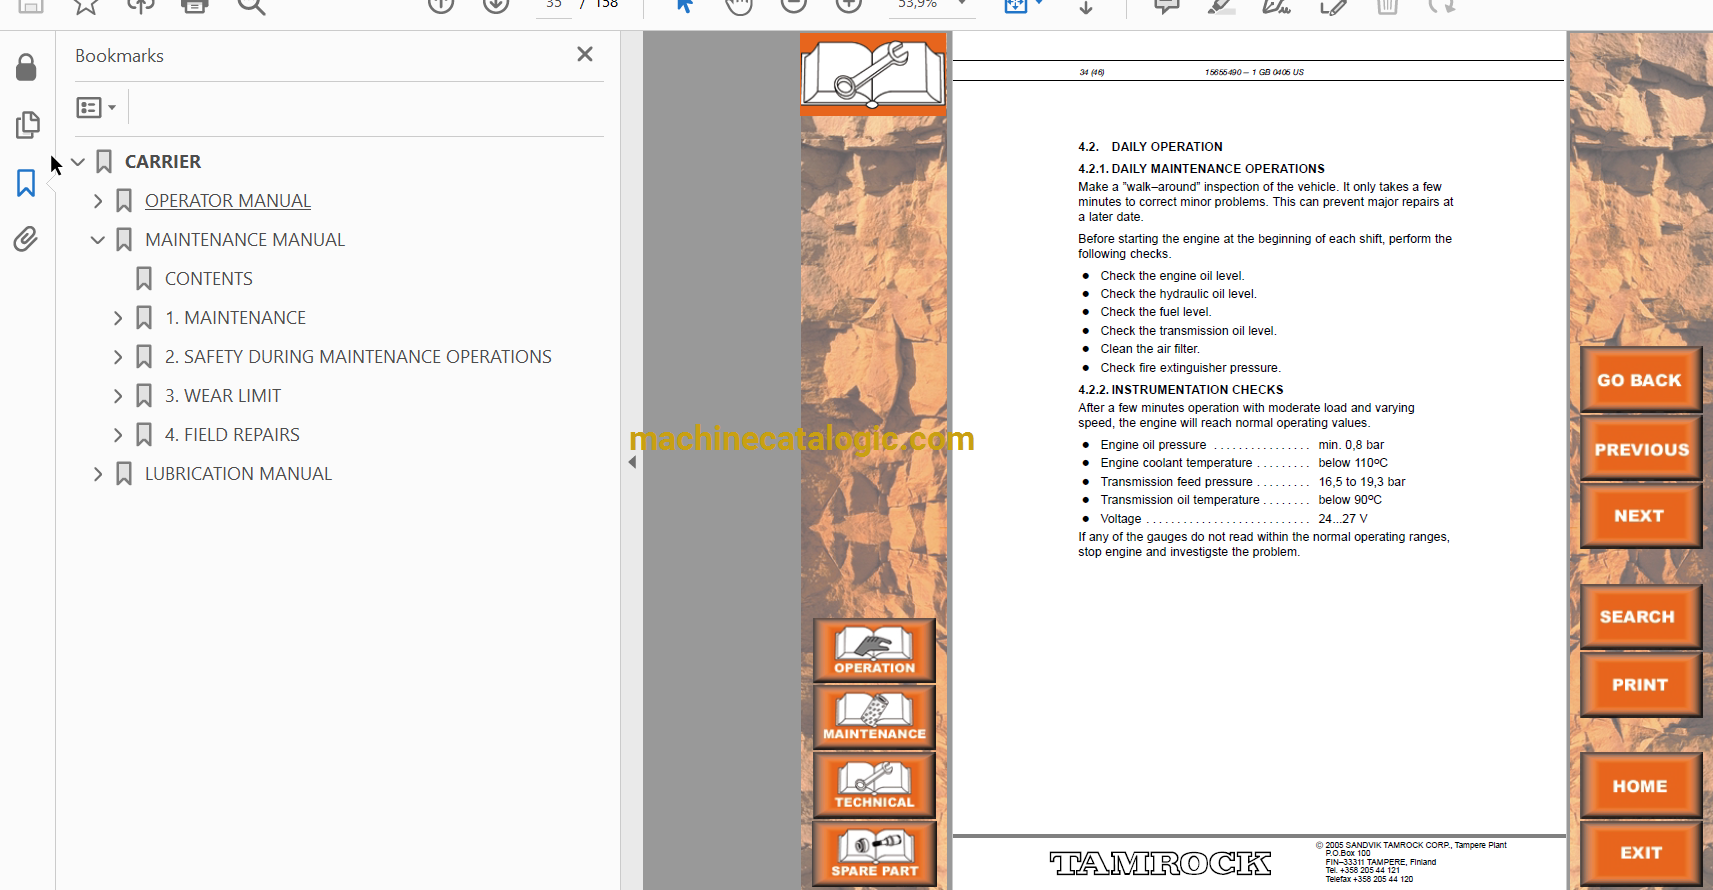Collapse the CARRIER bookmark

pyautogui.click(x=78, y=162)
